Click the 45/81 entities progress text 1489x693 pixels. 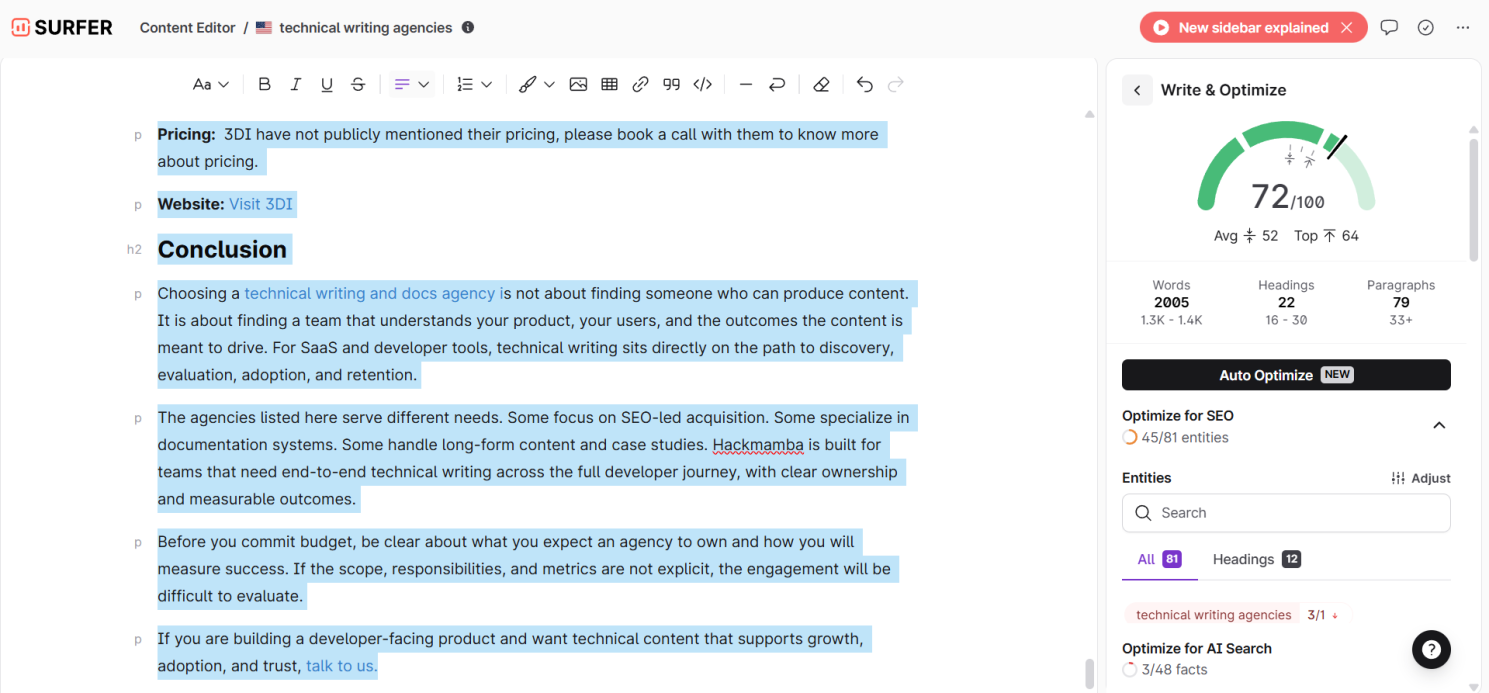[1185, 437]
